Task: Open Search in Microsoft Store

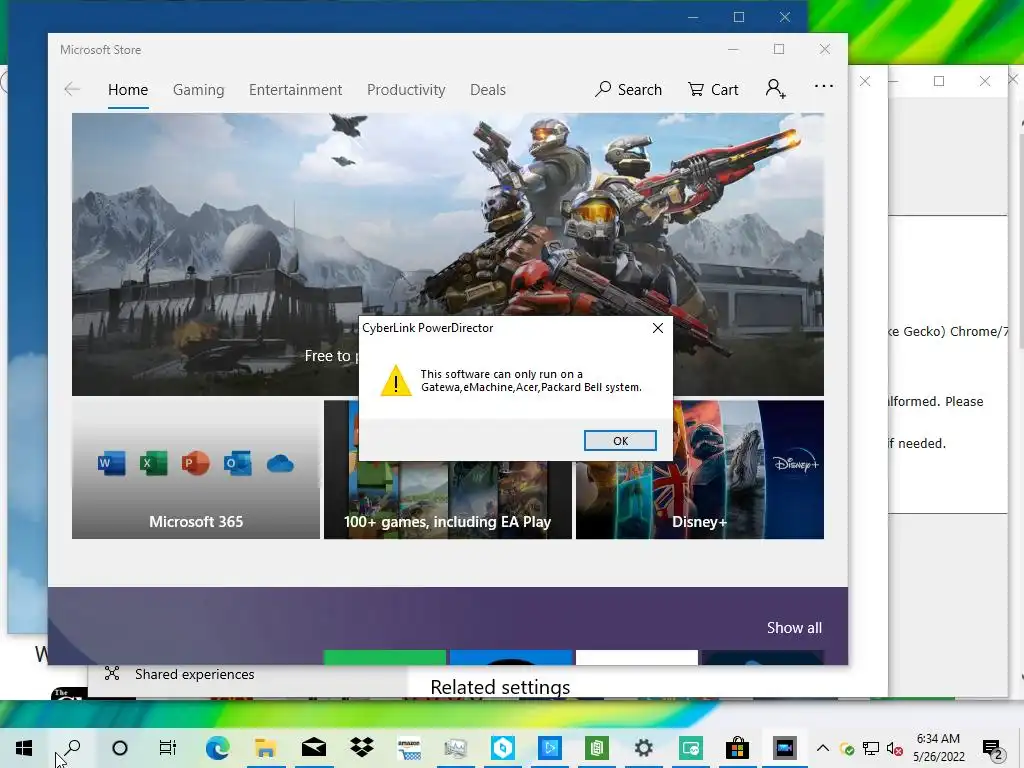Action: [628, 89]
